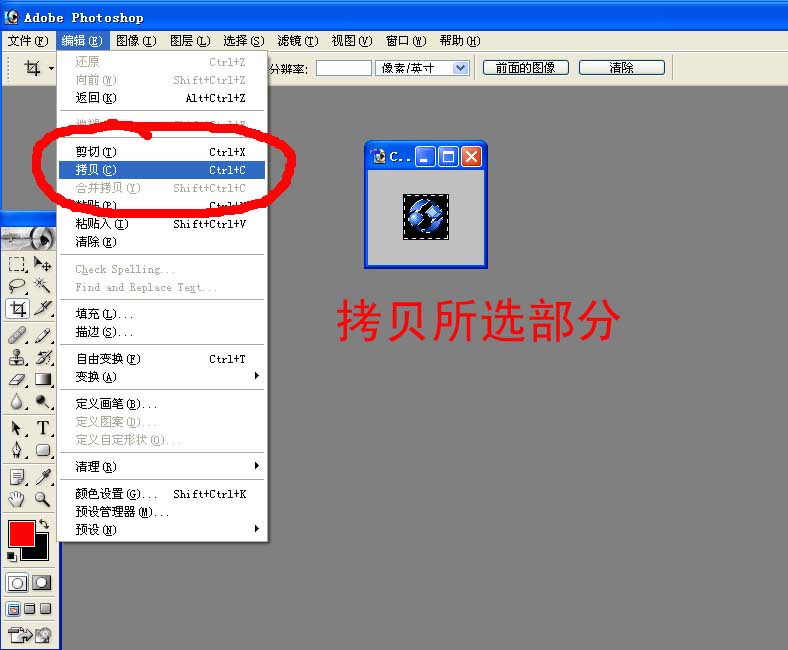Open the red foreground color picker
Image resolution: width=788 pixels, height=650 pixels.
click(x=21, y=534)
